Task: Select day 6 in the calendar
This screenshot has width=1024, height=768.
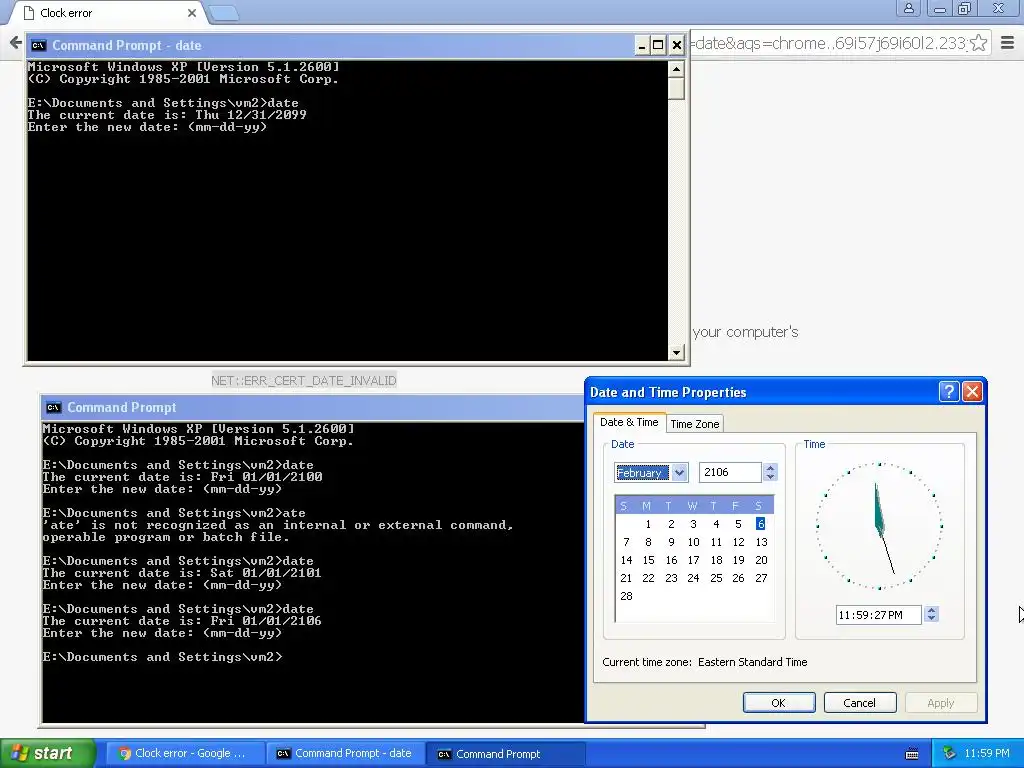Action: point(760,524)
